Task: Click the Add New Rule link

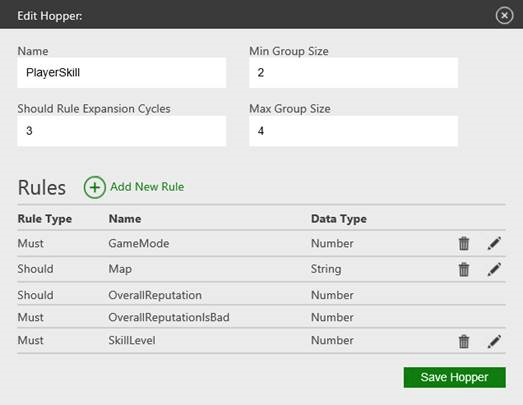Action: [147, 187]
